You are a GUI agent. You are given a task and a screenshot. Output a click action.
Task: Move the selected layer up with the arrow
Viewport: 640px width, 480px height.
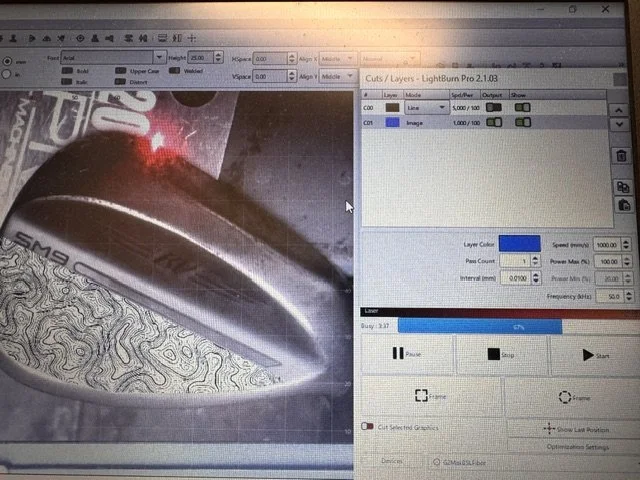(619, 110)
